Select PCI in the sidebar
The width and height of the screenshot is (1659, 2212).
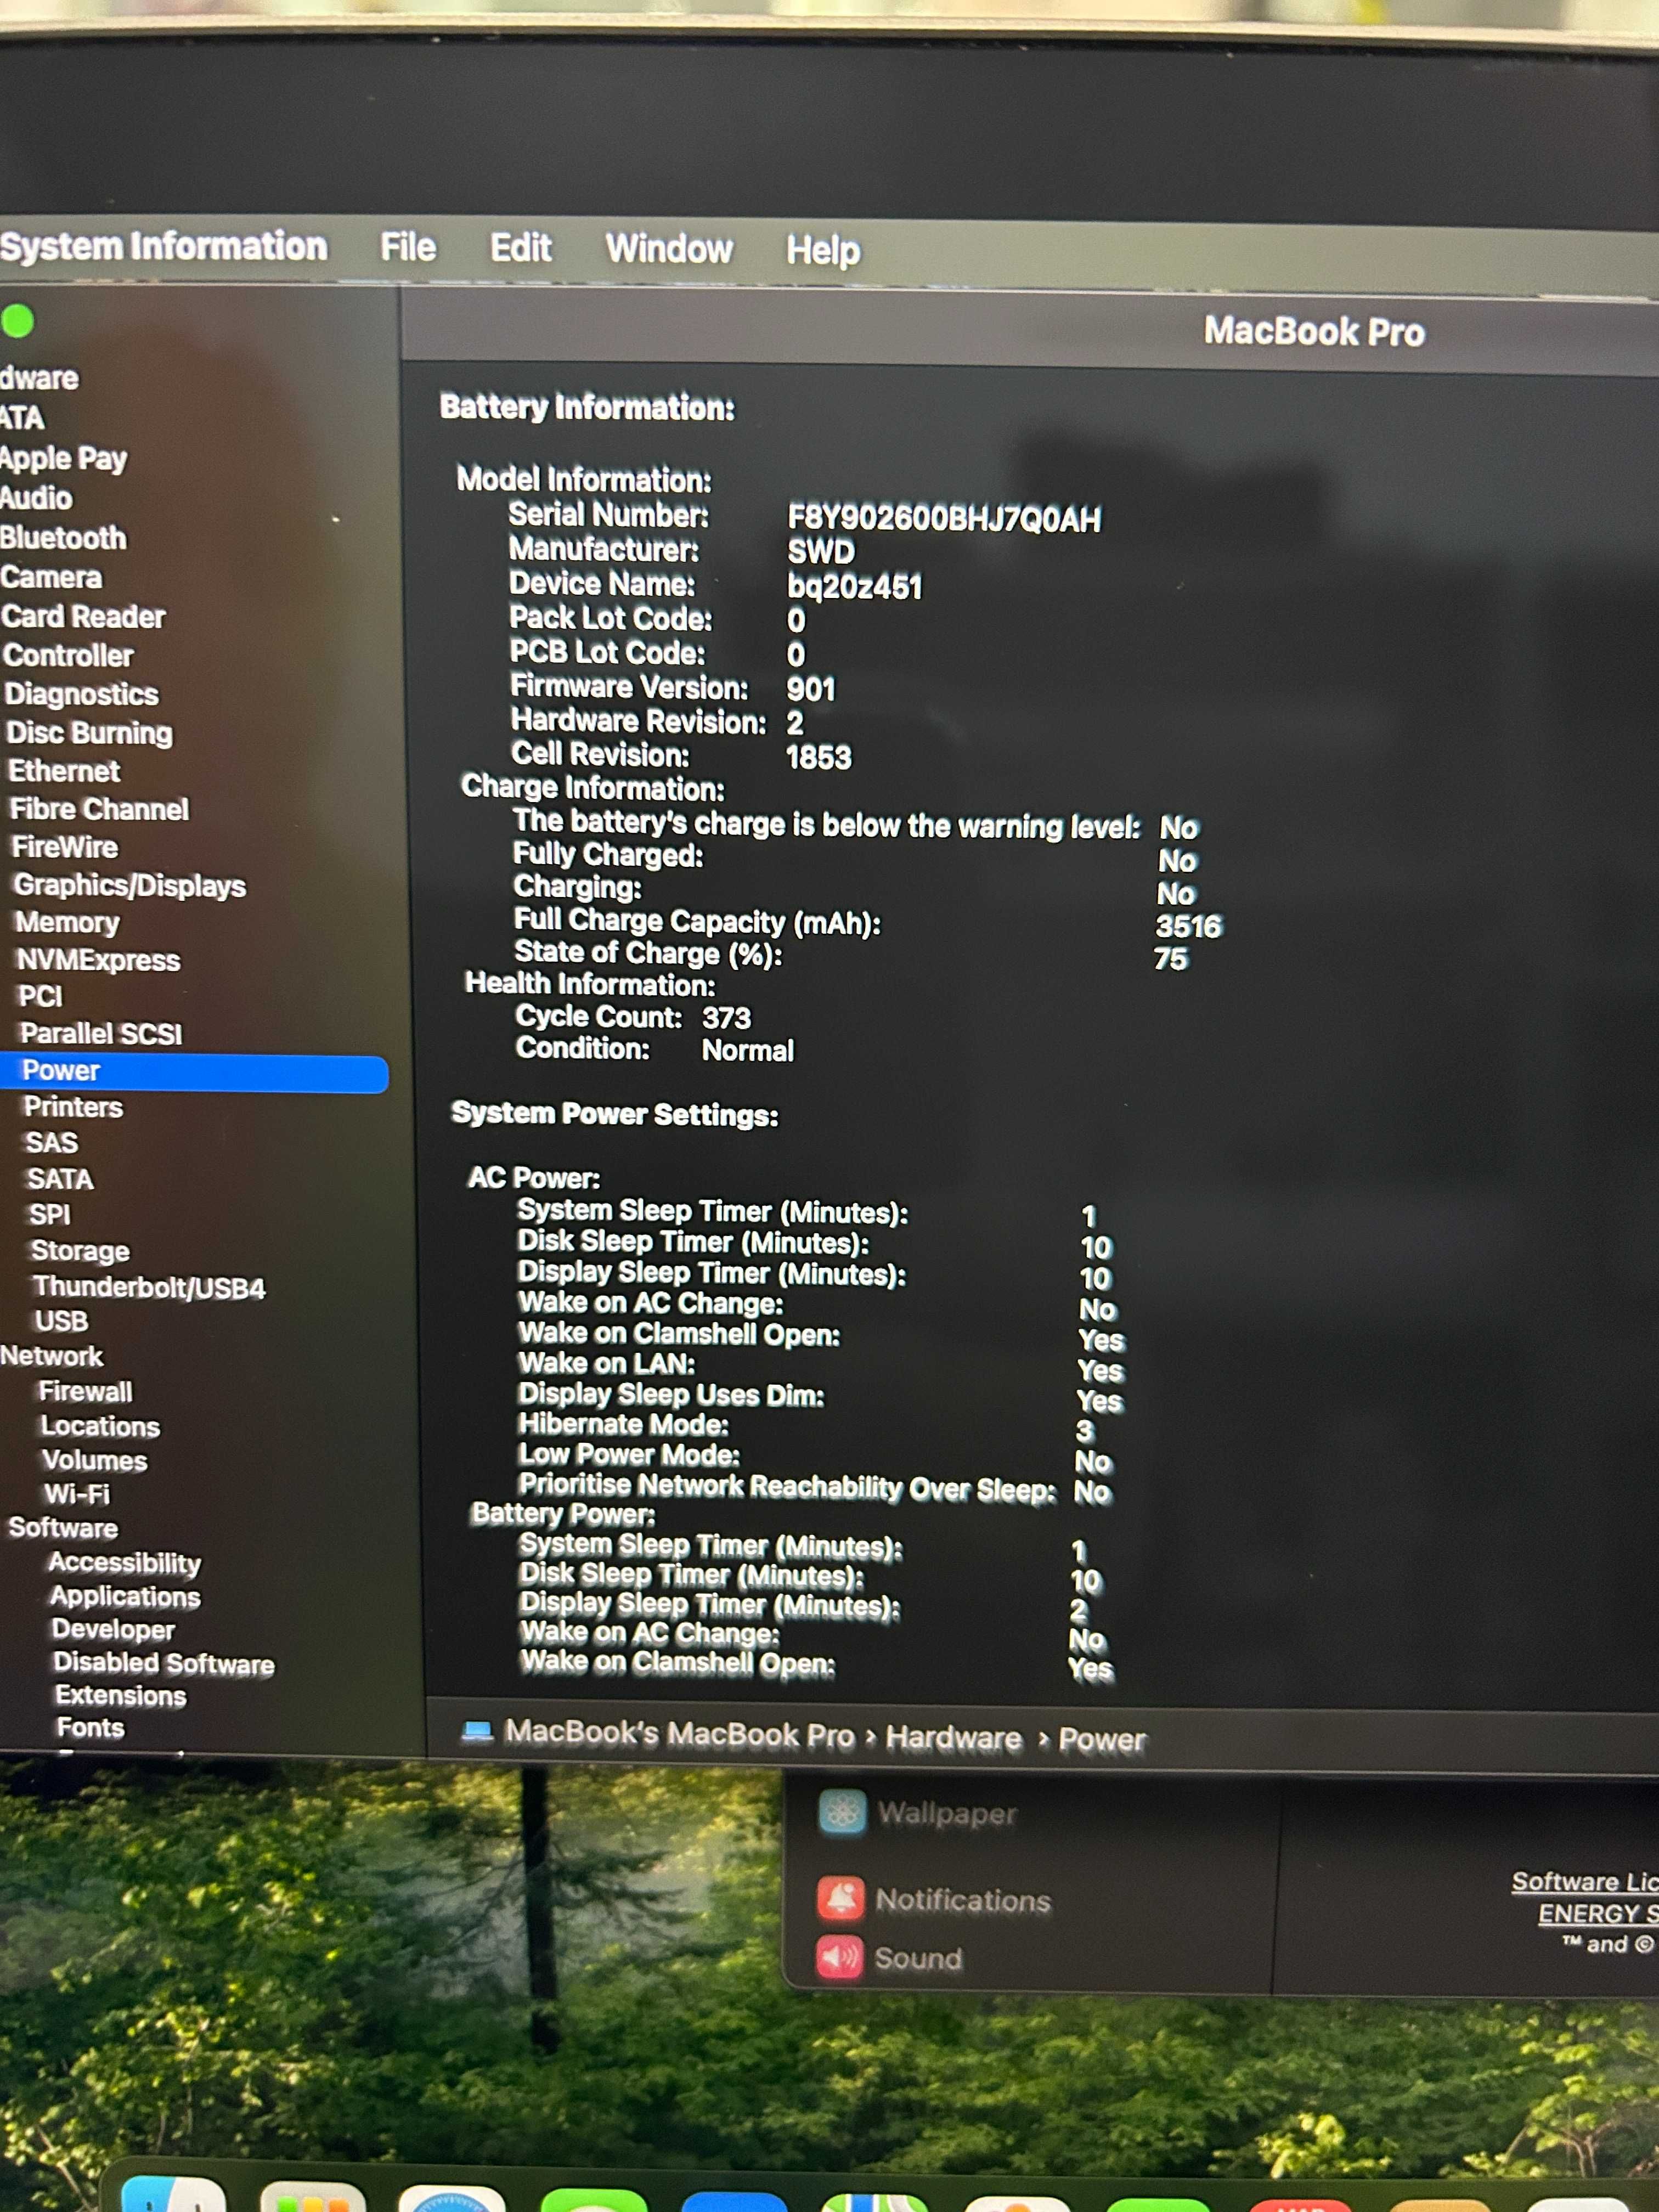coord(41,996)
